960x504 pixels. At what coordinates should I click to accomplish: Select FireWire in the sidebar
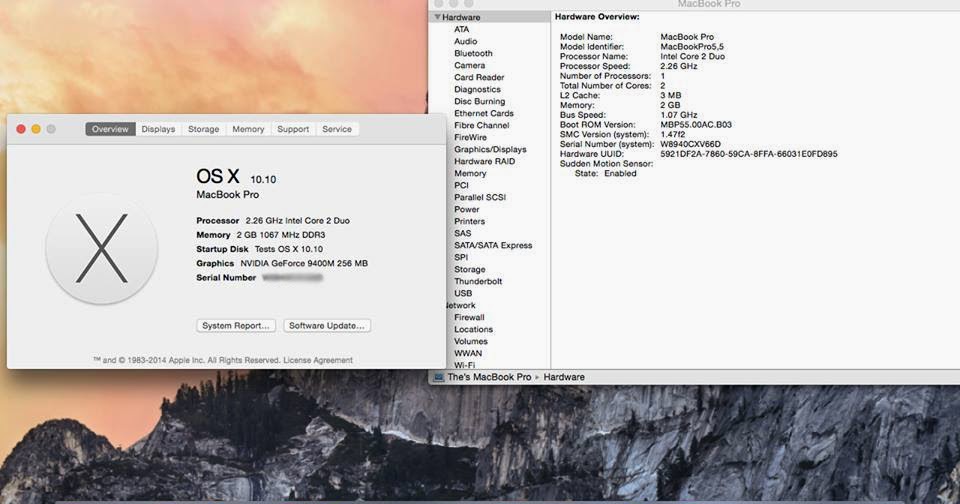(470, 137)
